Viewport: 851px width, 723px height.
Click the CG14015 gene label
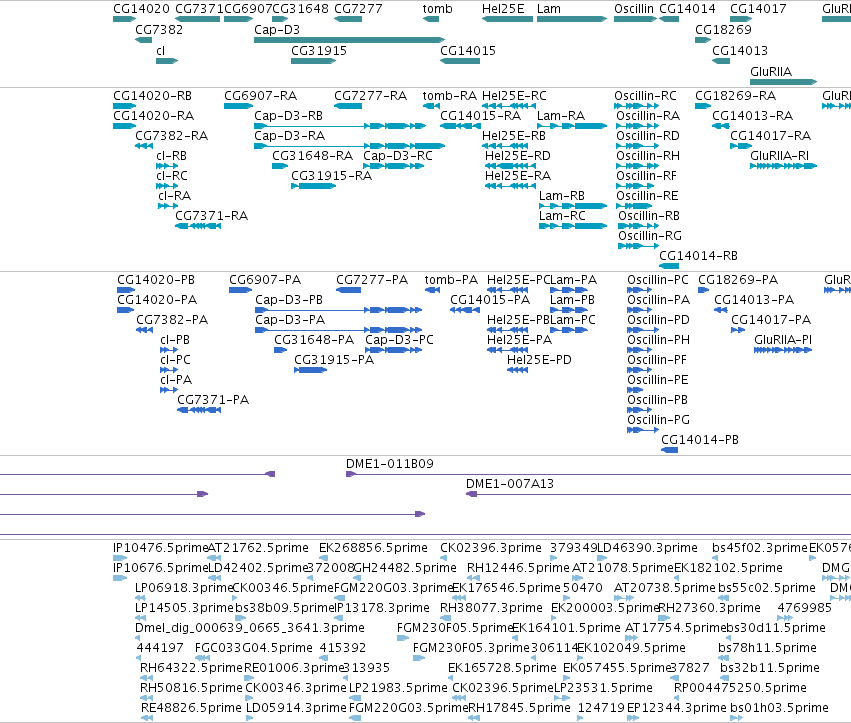(x=468, y=50)
